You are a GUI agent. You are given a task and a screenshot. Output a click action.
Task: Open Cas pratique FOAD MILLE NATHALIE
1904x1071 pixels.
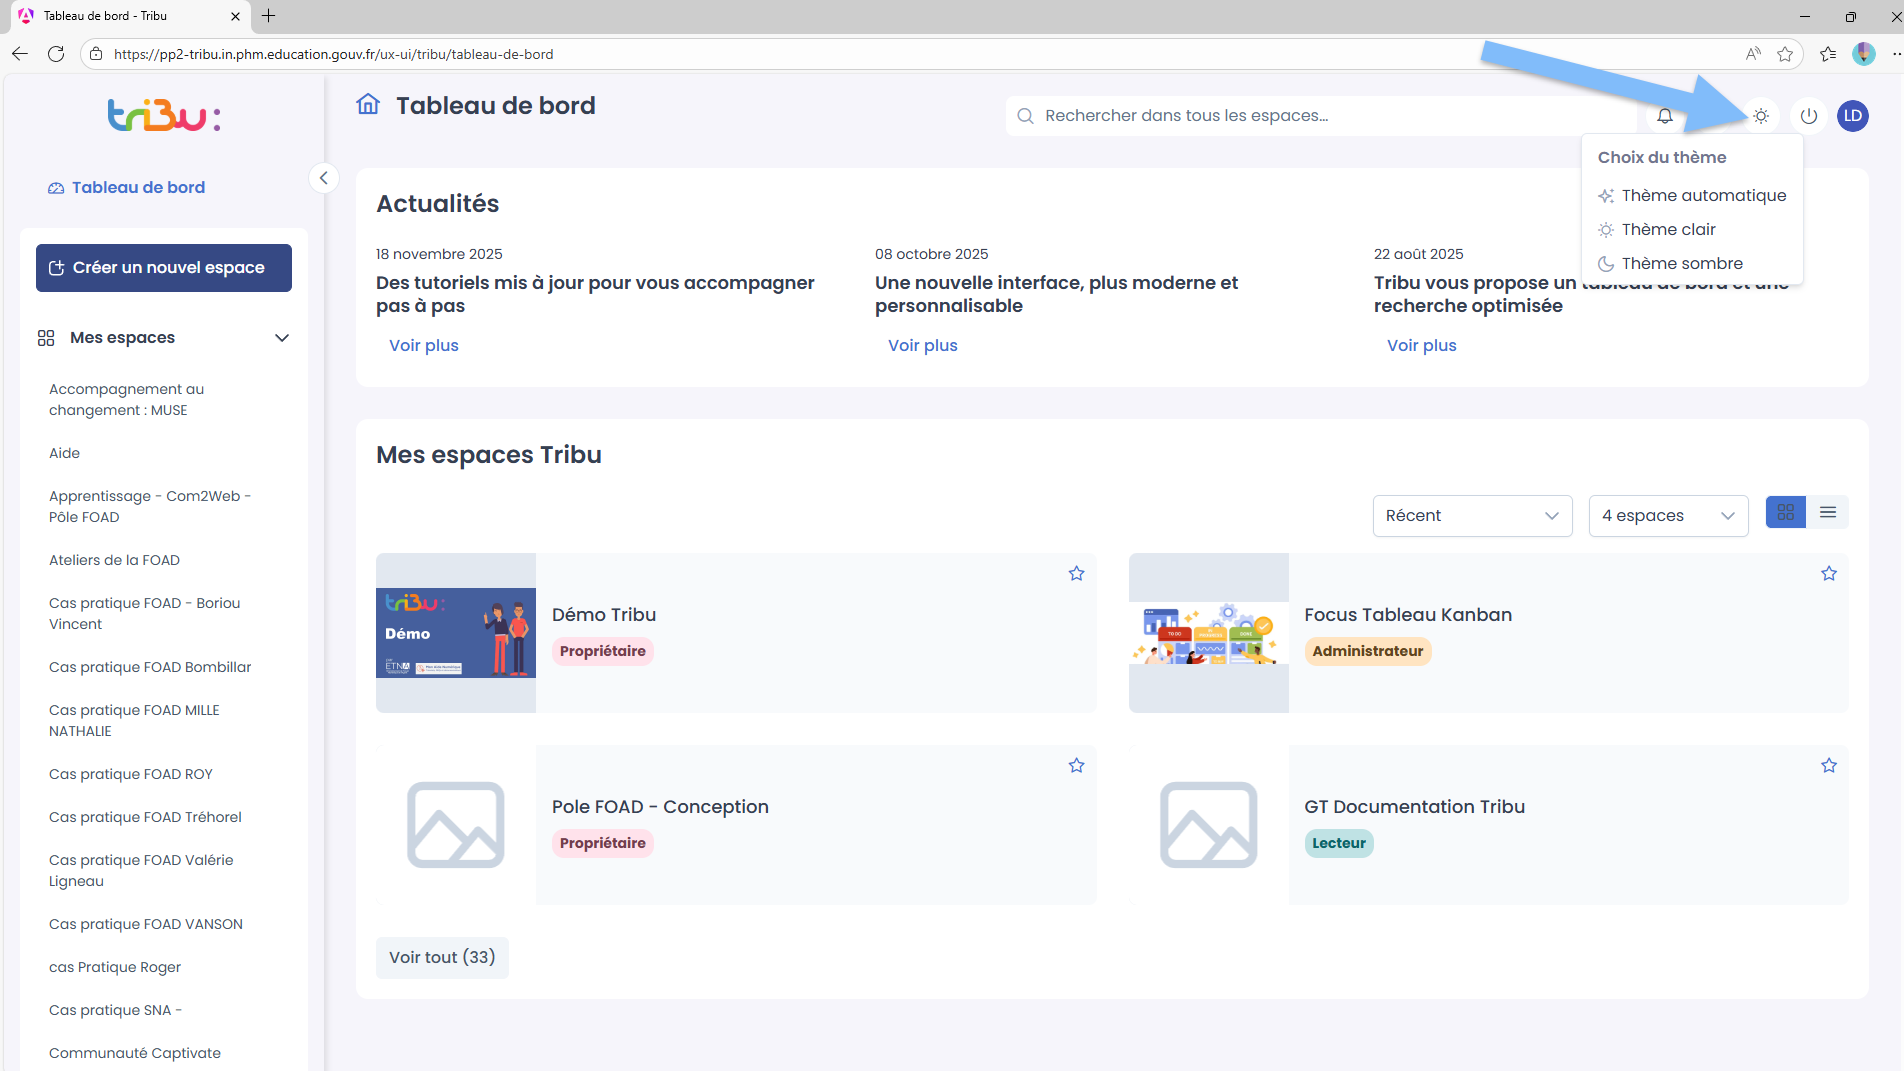click(x=134, y=721)
